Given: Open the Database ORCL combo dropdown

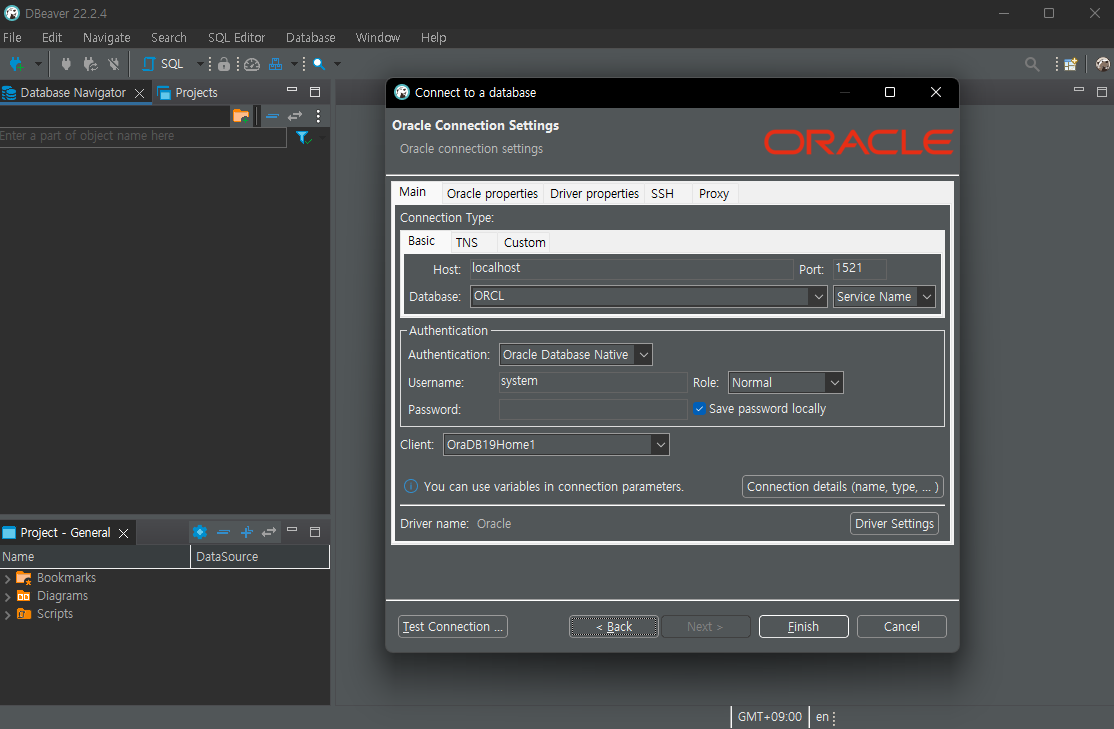Looking at the screenshot, I should click(x=818, y=297).
